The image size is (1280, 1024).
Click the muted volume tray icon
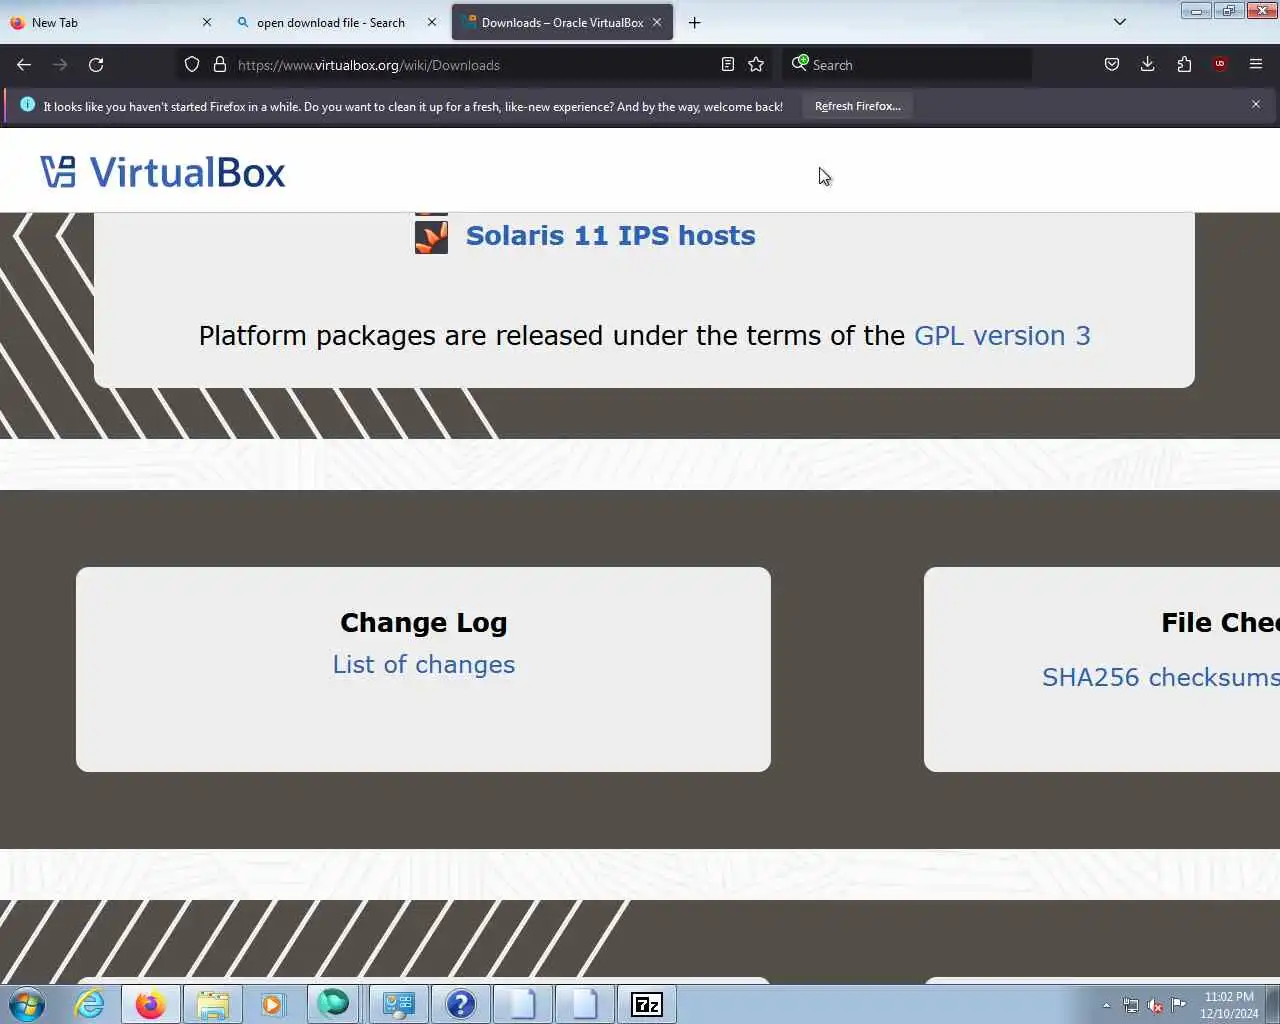1155,1005
